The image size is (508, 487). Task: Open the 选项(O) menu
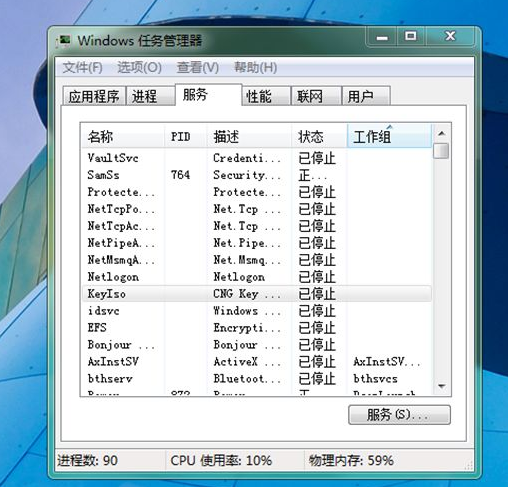(139, 68)
